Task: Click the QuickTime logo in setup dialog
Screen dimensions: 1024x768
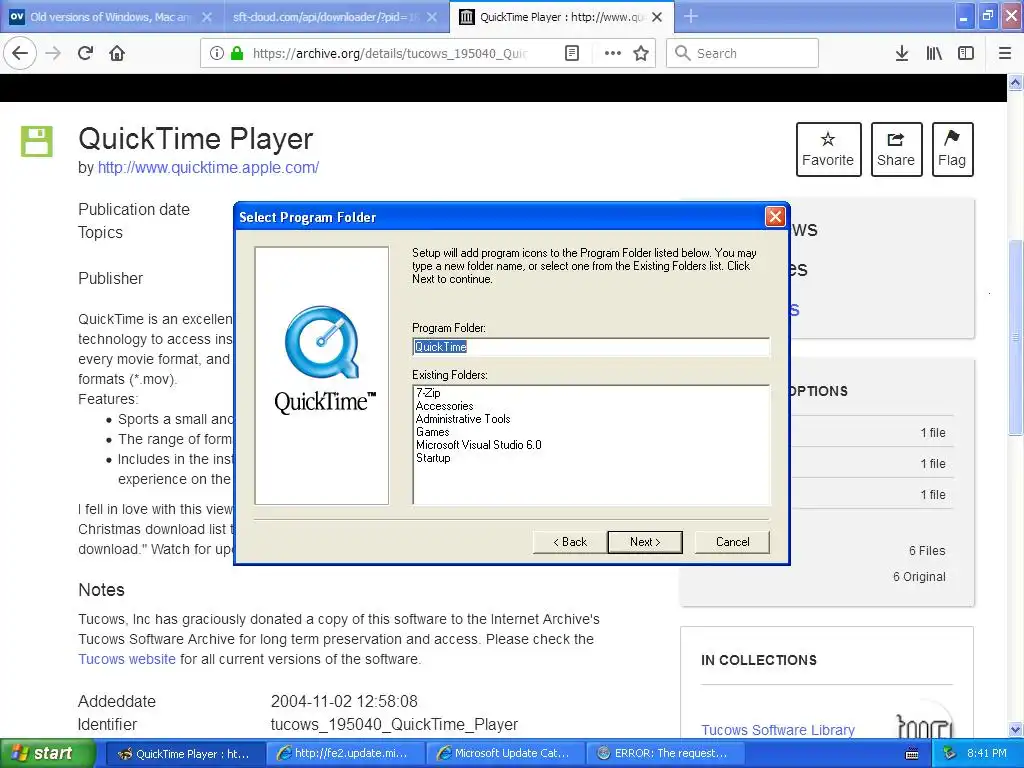Action: [x=322, y=359]
